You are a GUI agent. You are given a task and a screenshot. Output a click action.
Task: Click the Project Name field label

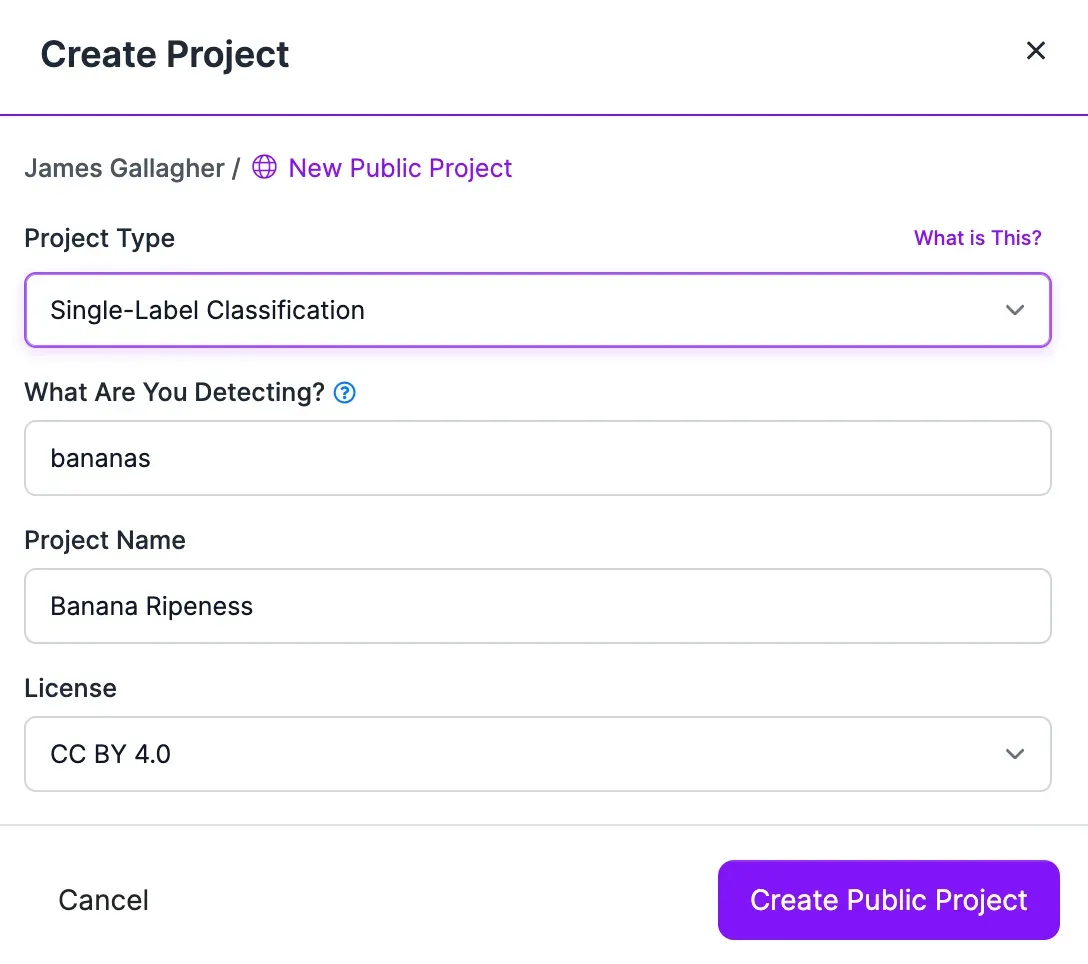tap(105, 540)
